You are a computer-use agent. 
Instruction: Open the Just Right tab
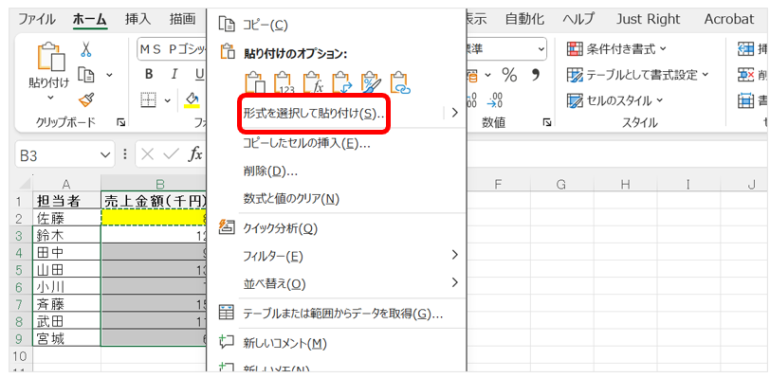(648, 19)
